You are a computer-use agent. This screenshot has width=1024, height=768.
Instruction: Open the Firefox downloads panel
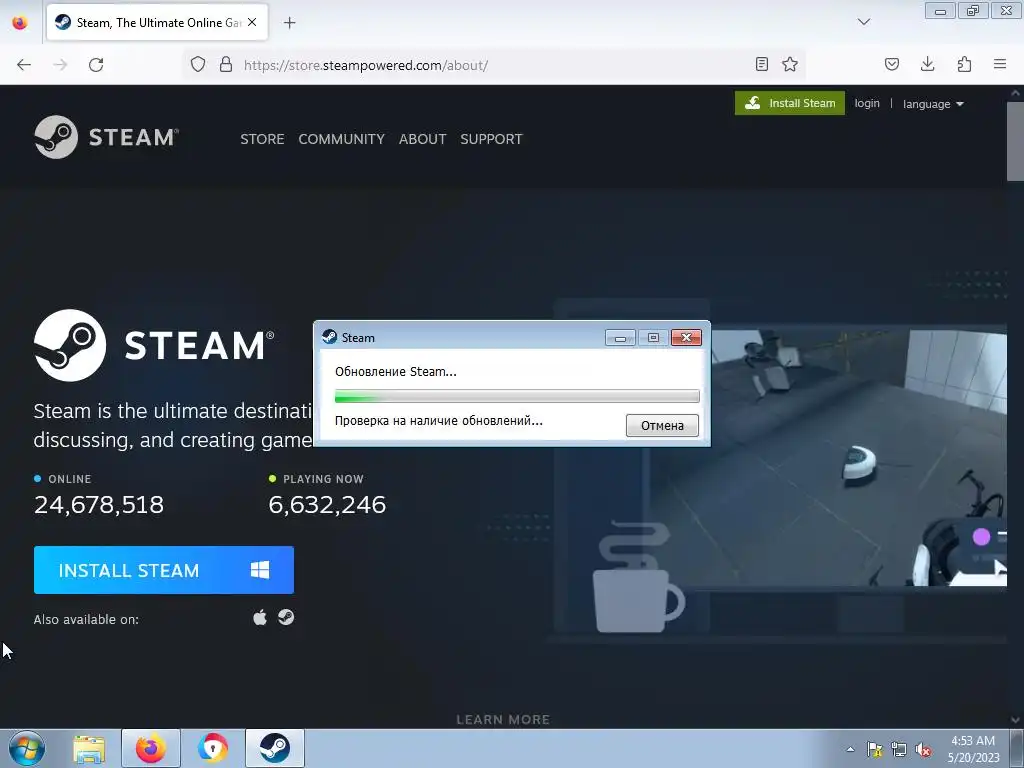click(x=927, y=64)
